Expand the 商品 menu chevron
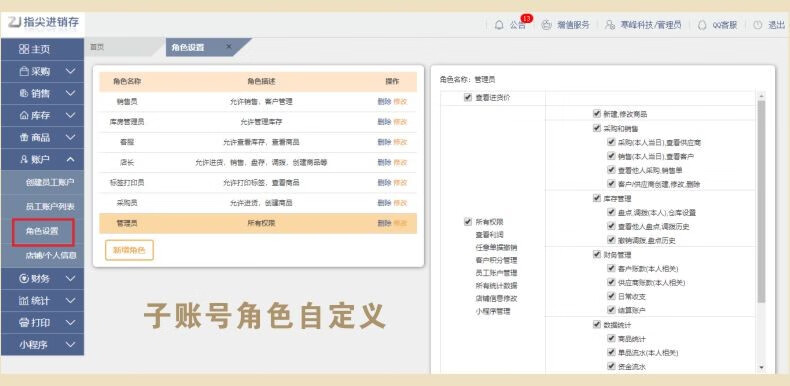790x386 pixels. click(71, 137)
